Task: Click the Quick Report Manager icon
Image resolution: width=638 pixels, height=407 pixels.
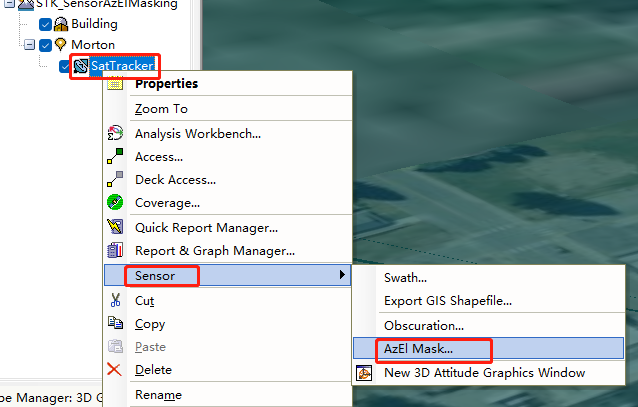Action: 115,227
